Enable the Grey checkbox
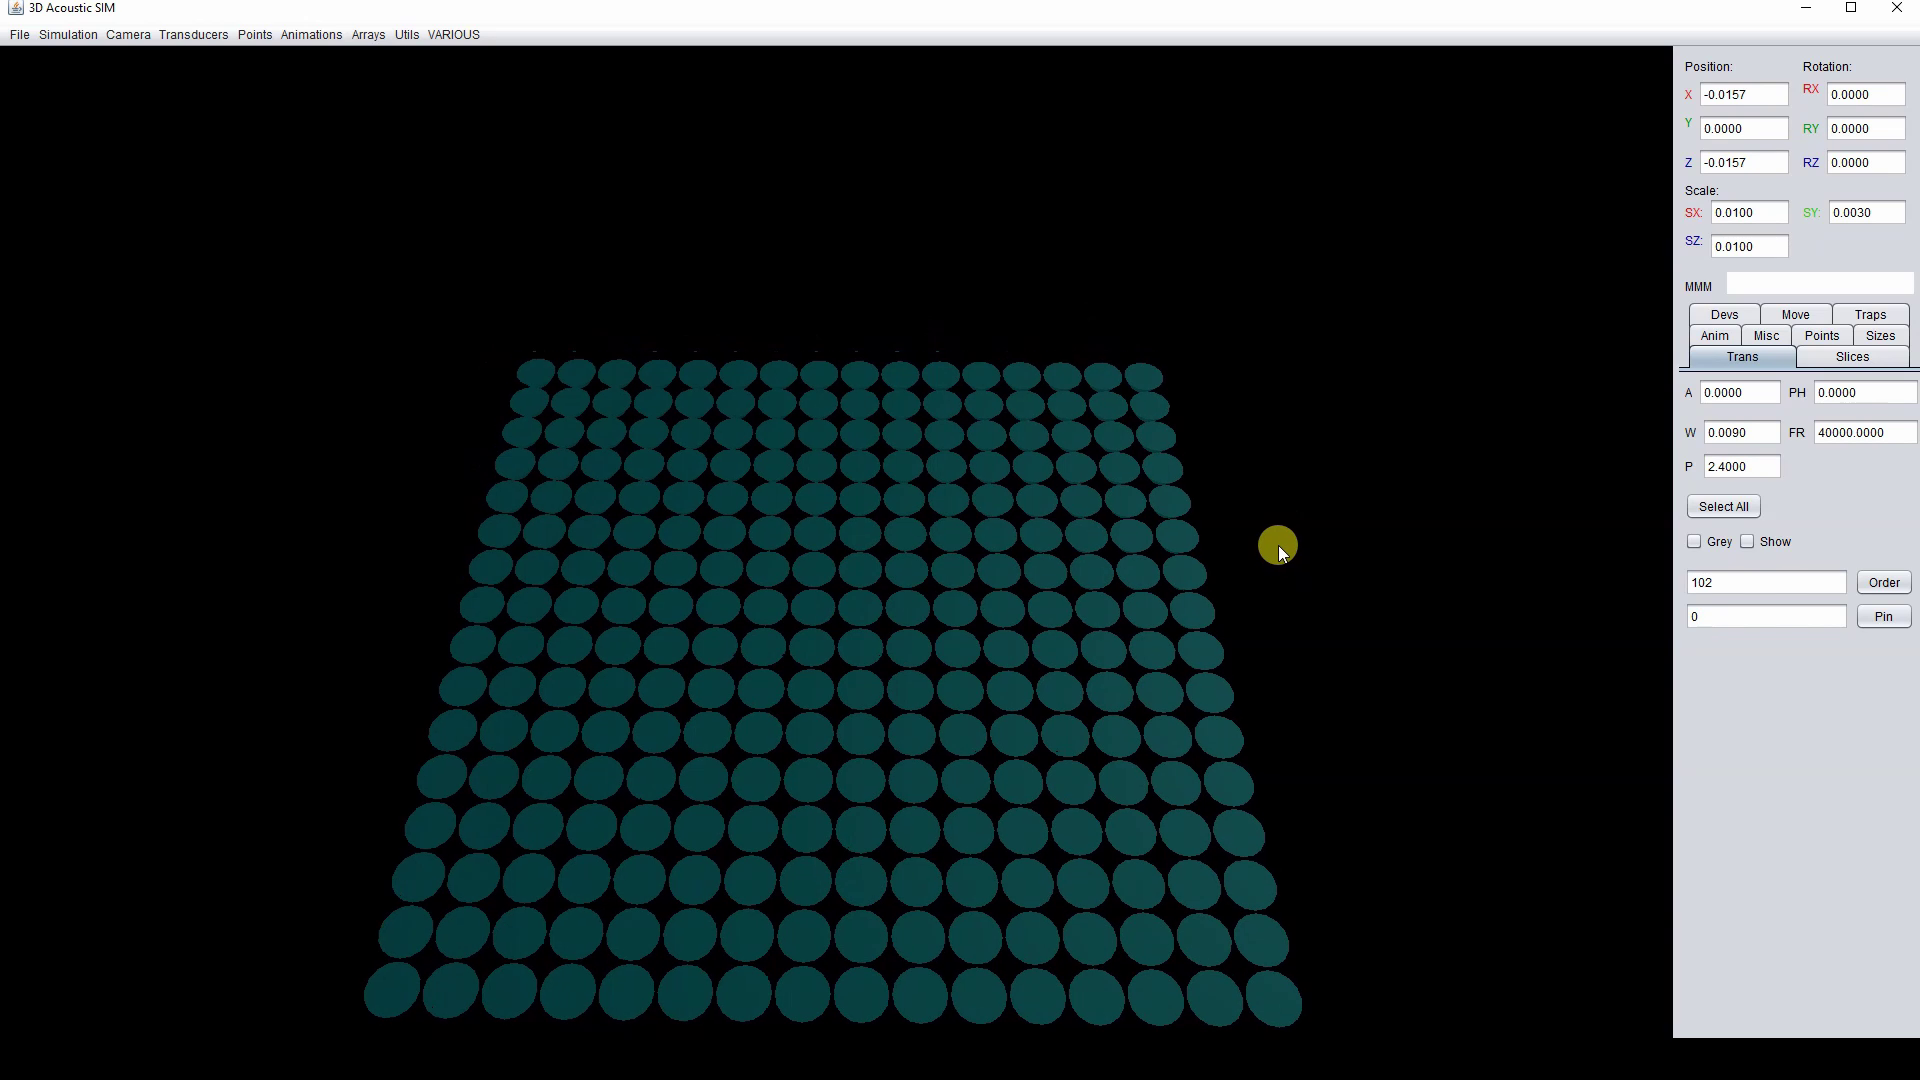The height and width of the screenshot is (1080, 1920). click(x=1694, y=541)
